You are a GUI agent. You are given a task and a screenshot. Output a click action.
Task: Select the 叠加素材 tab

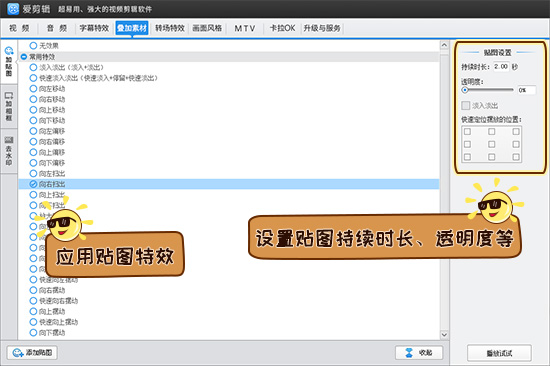point(132,28)
